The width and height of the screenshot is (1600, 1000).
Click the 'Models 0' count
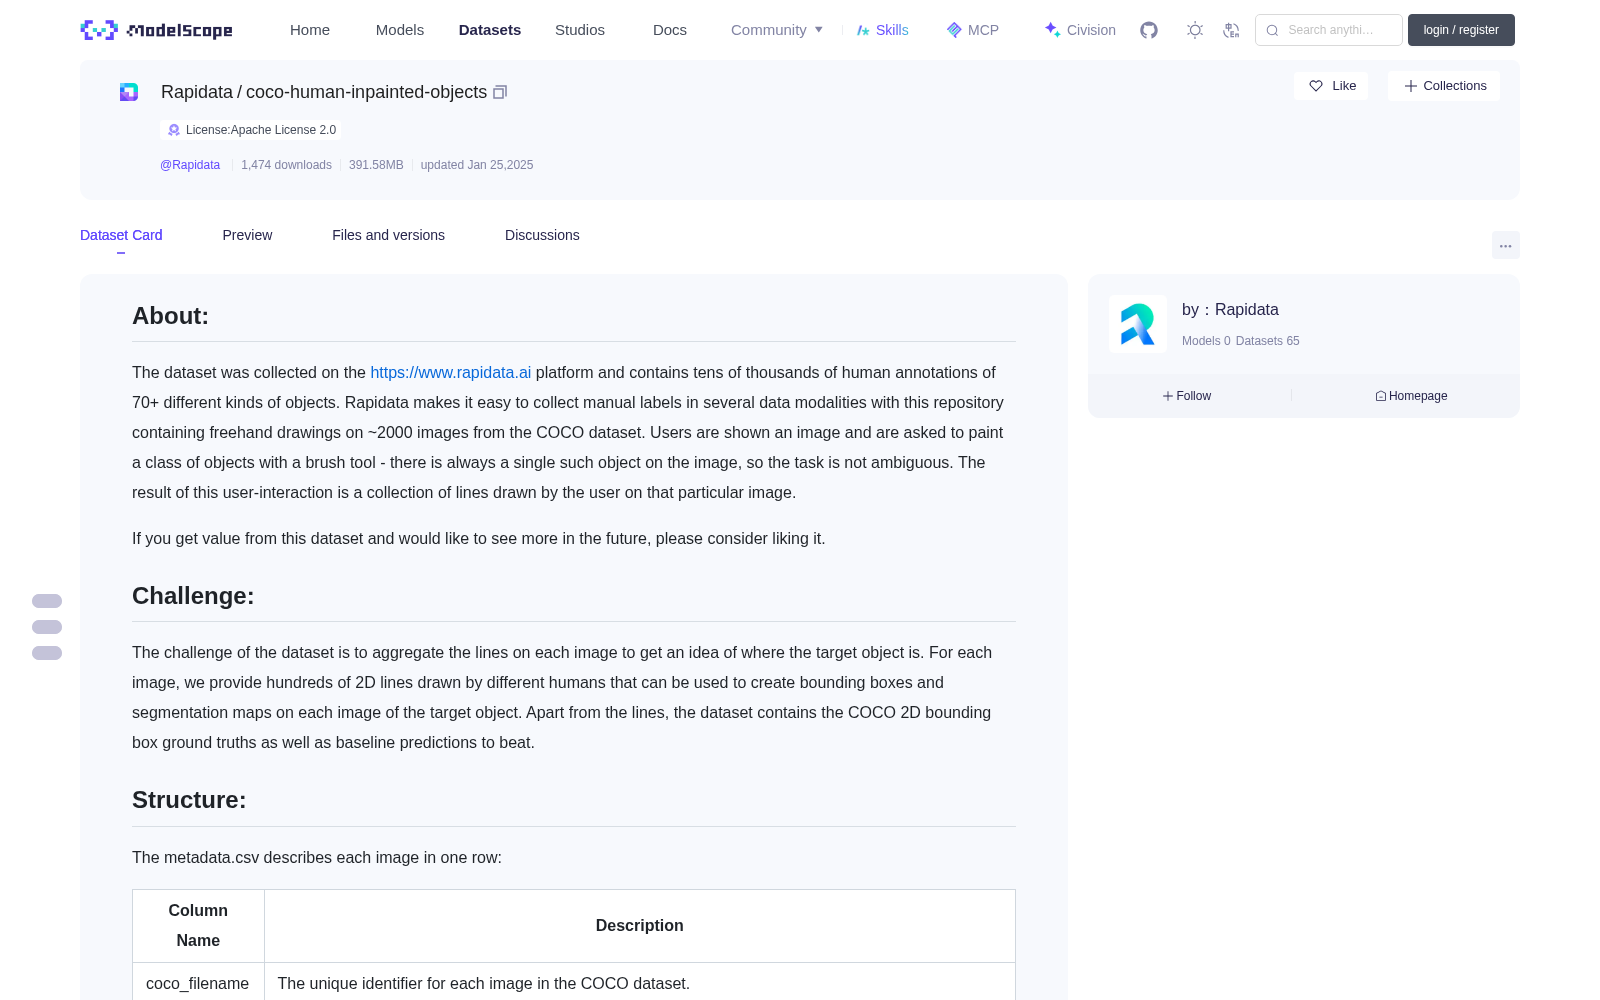coord(1206,341)
